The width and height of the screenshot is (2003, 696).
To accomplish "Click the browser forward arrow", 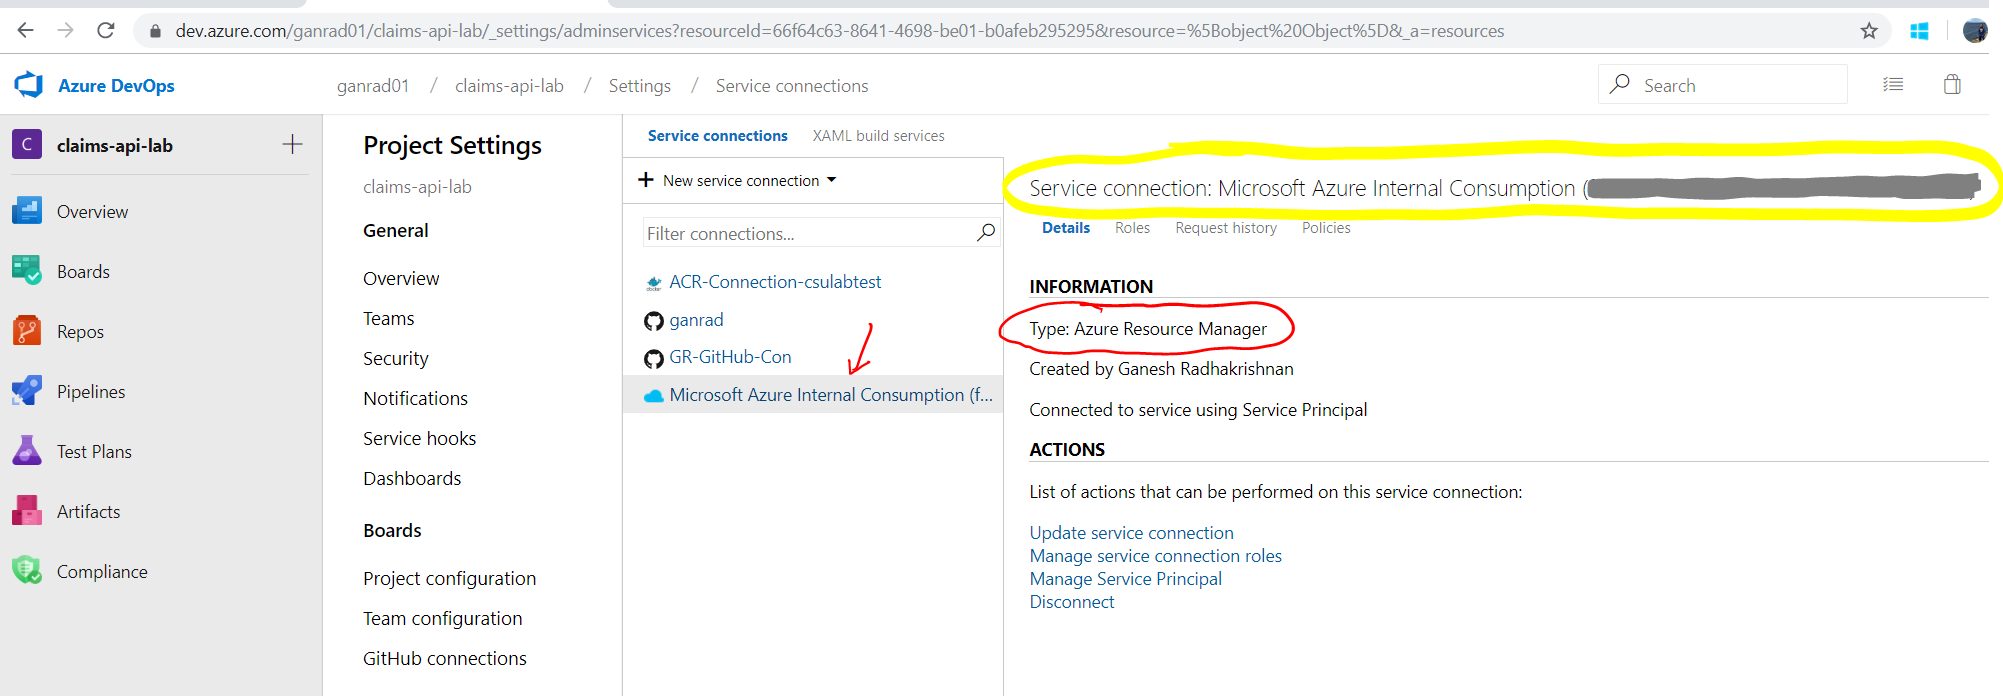I will pos(66,31).
